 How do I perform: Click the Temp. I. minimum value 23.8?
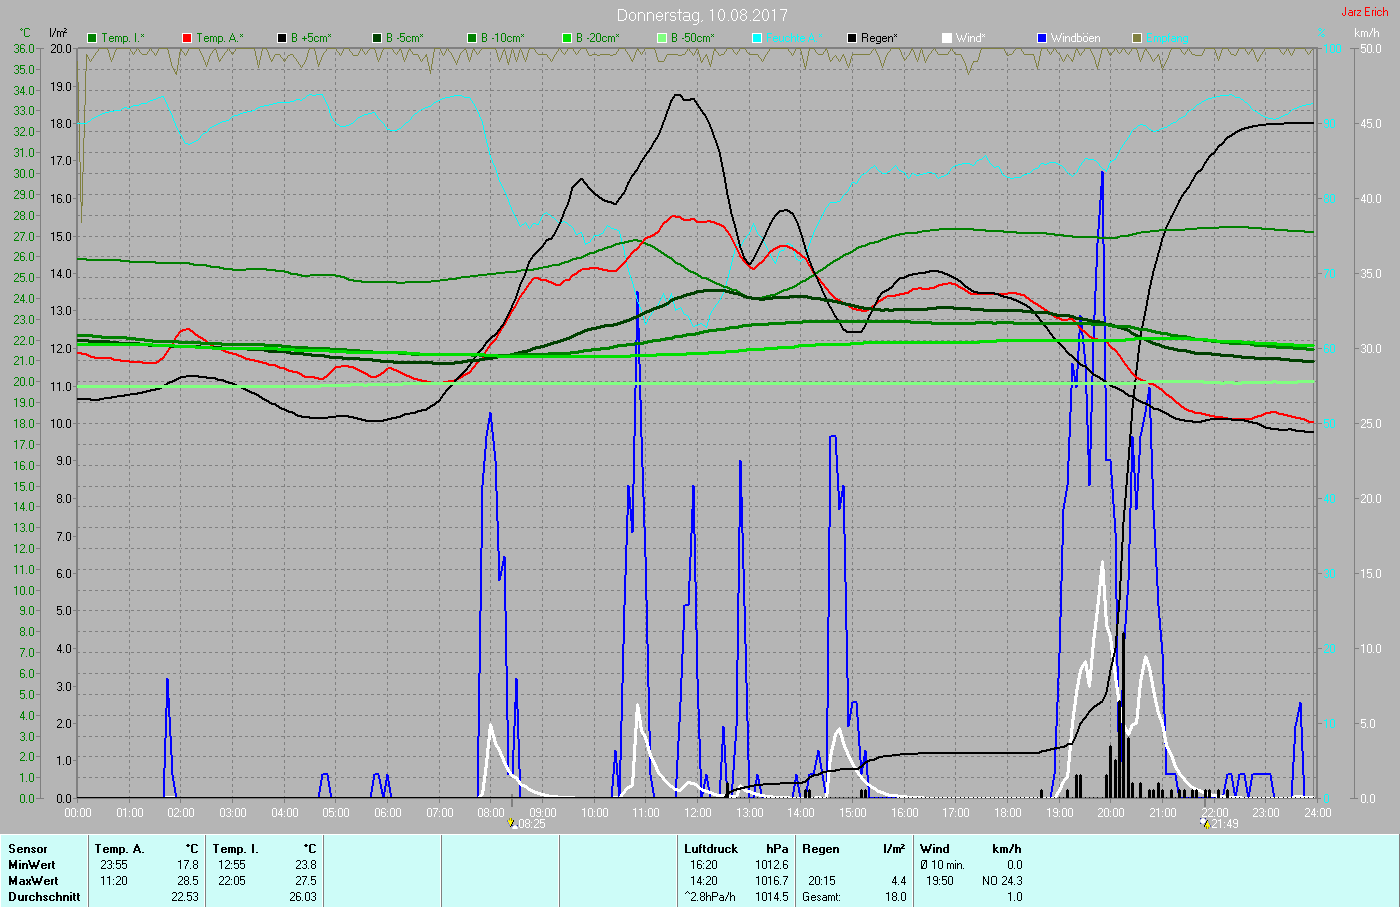pyautogui.click(x=306, y=865)
